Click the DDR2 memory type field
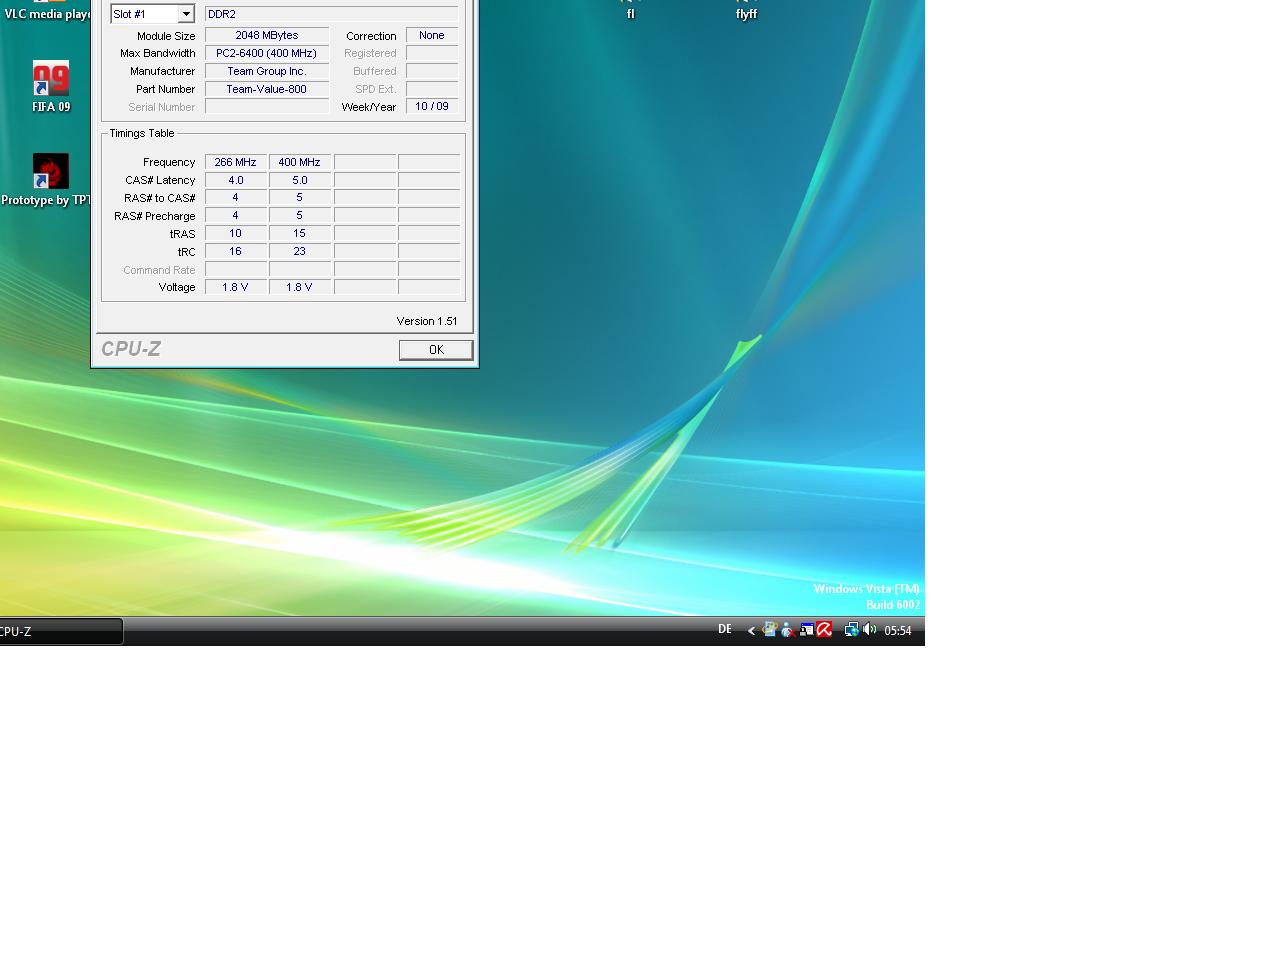This screenshot has width=1280, height=960. (331, 14)
